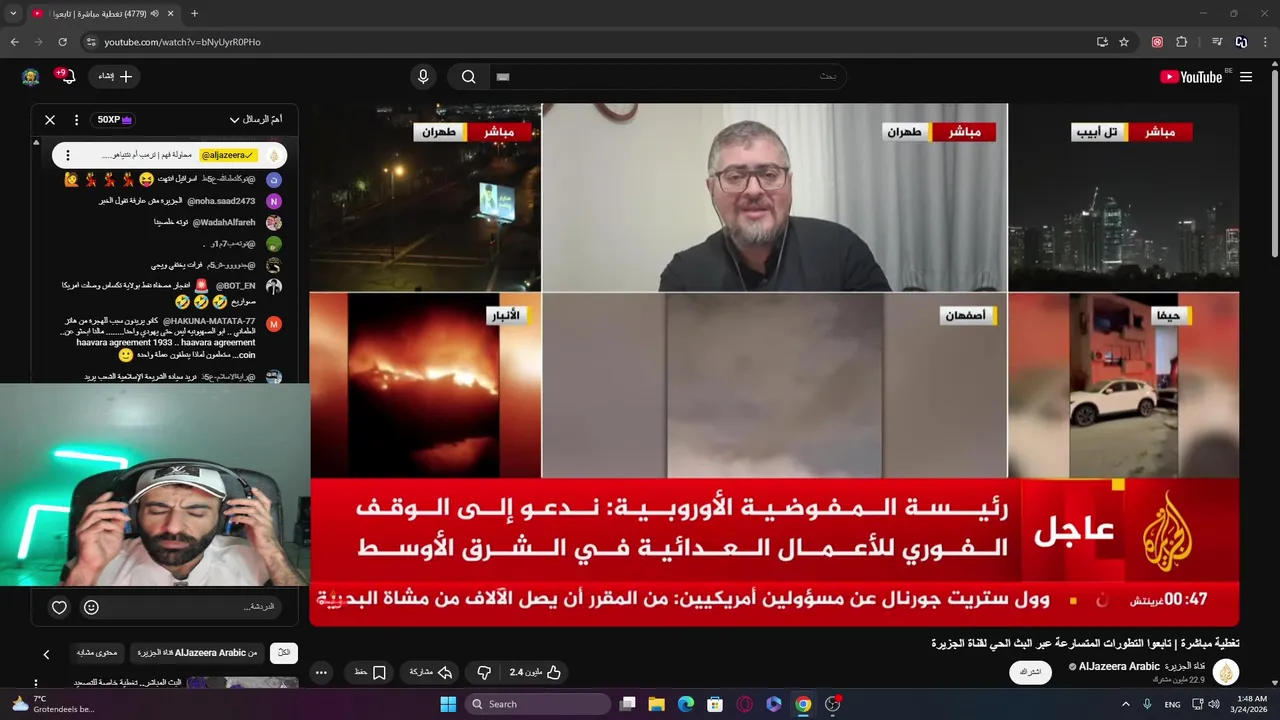Click red extension icon in toolbar
This screenshot has width=1280, height=720.
click(1157, 42)
